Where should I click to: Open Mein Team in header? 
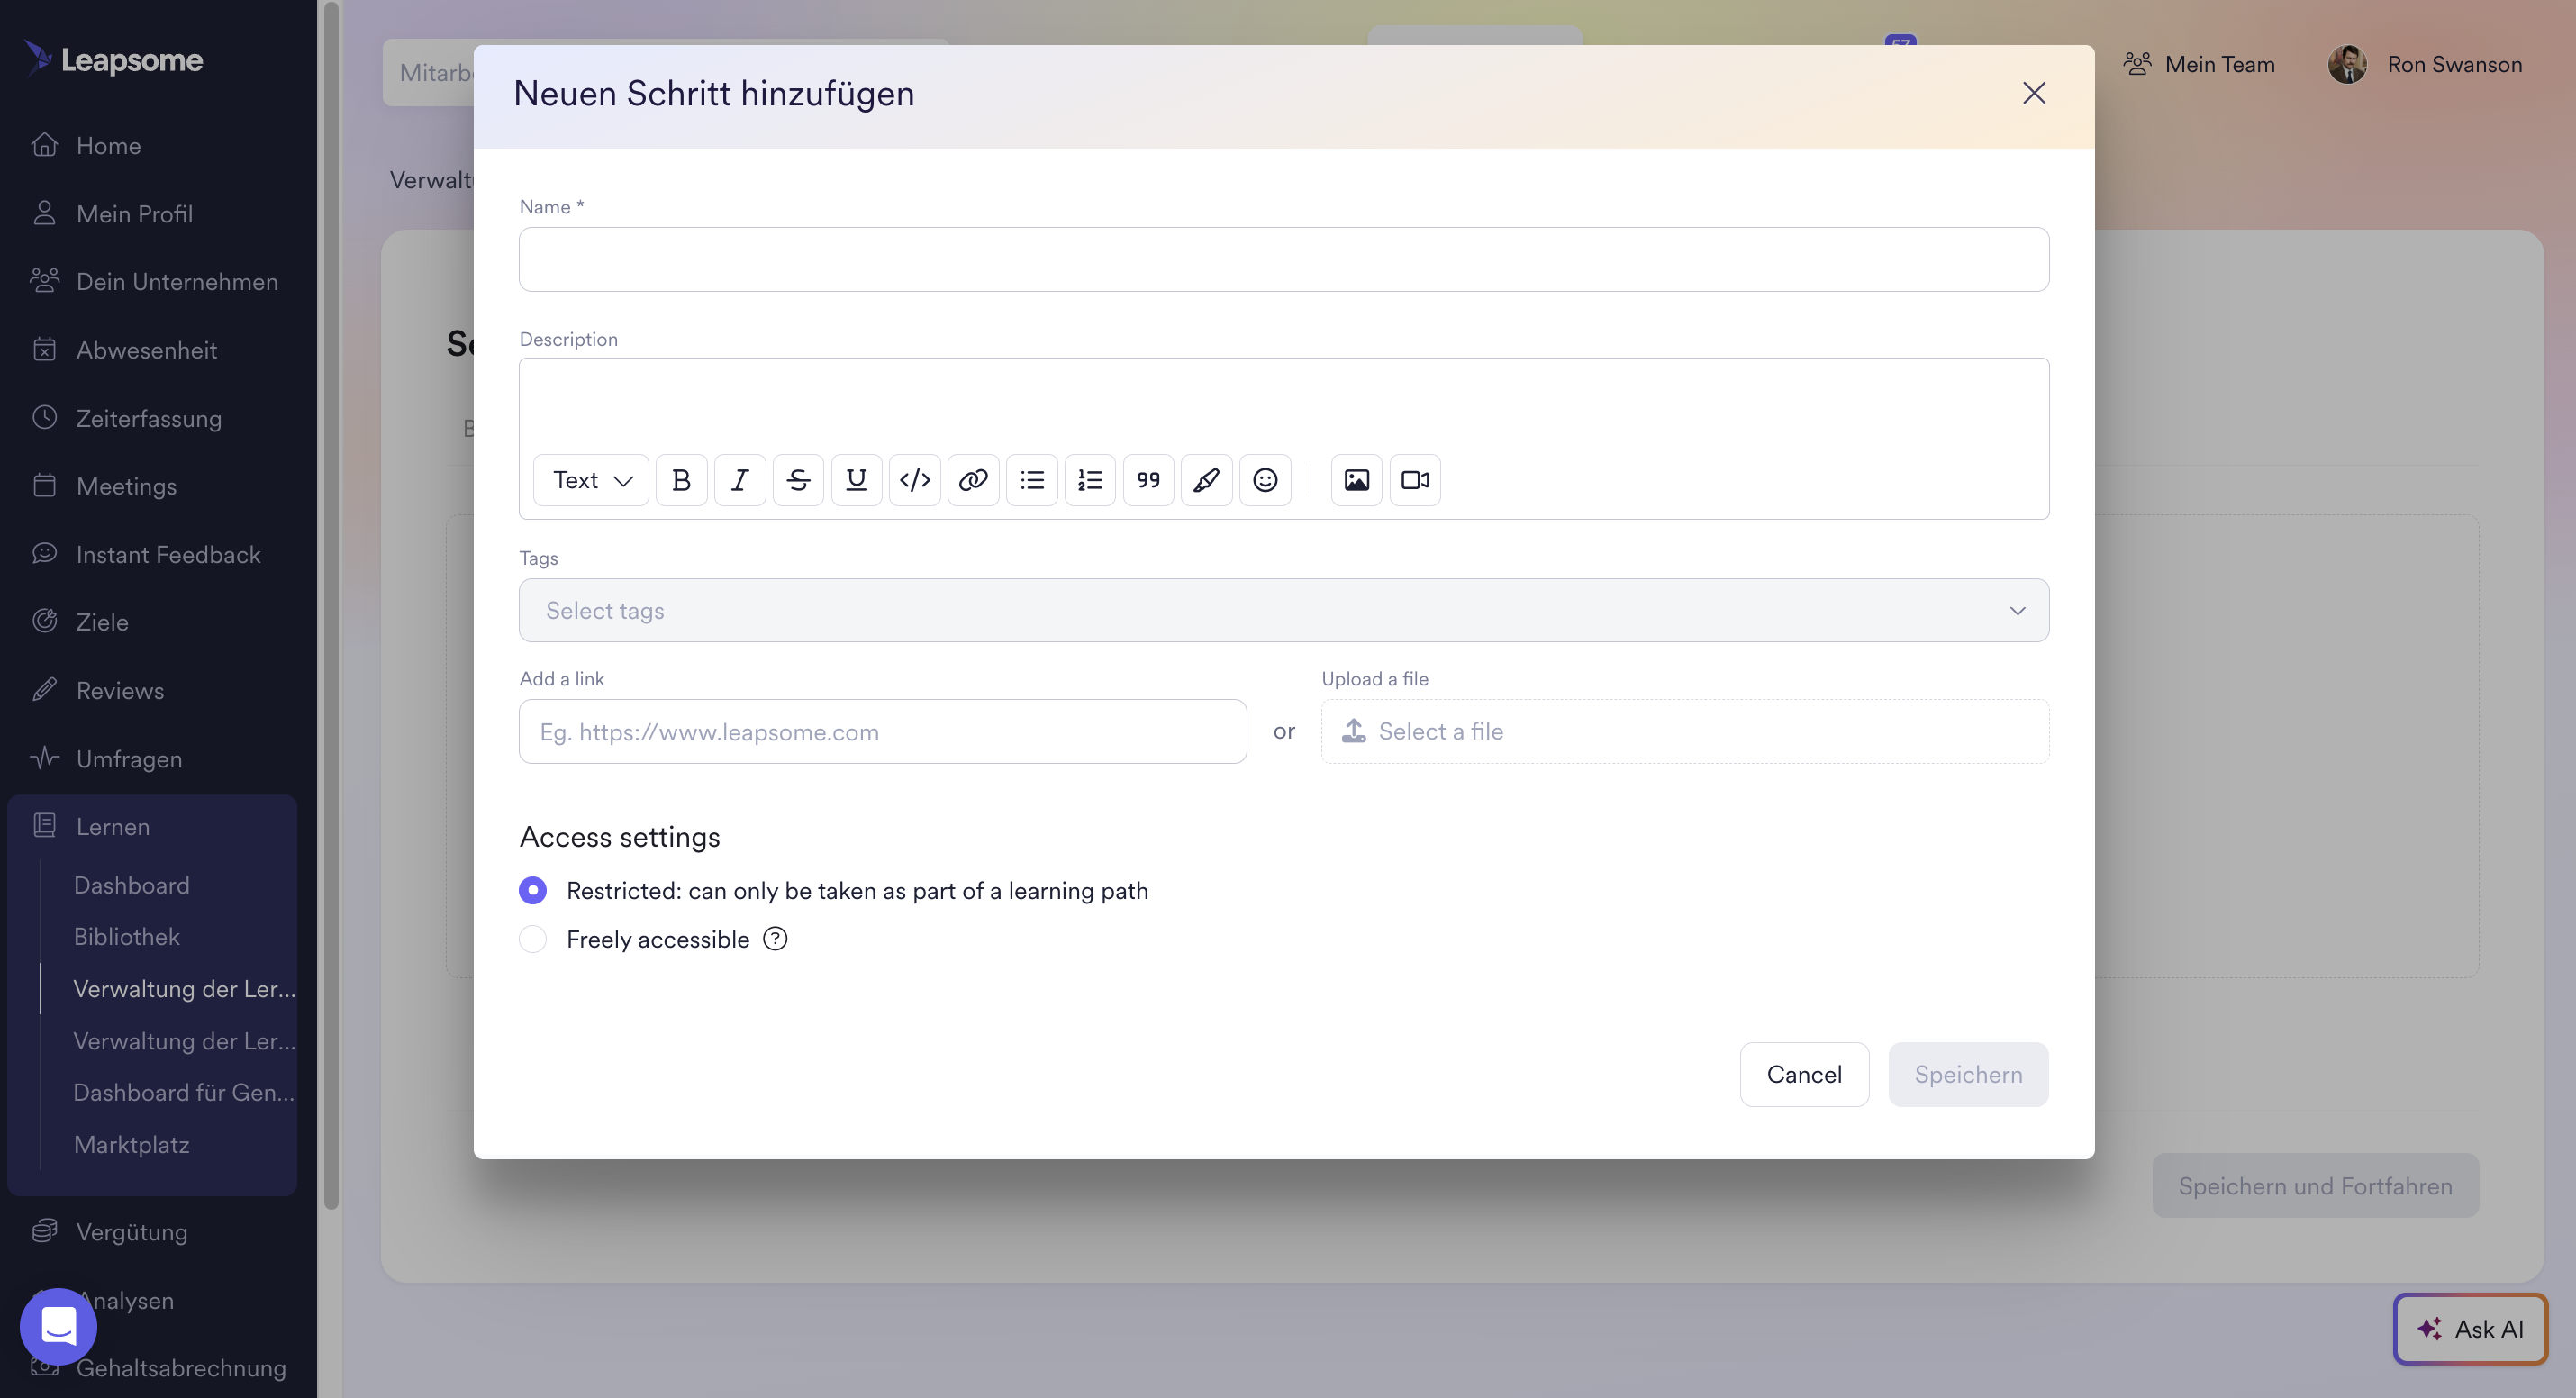coord(2199,64)
